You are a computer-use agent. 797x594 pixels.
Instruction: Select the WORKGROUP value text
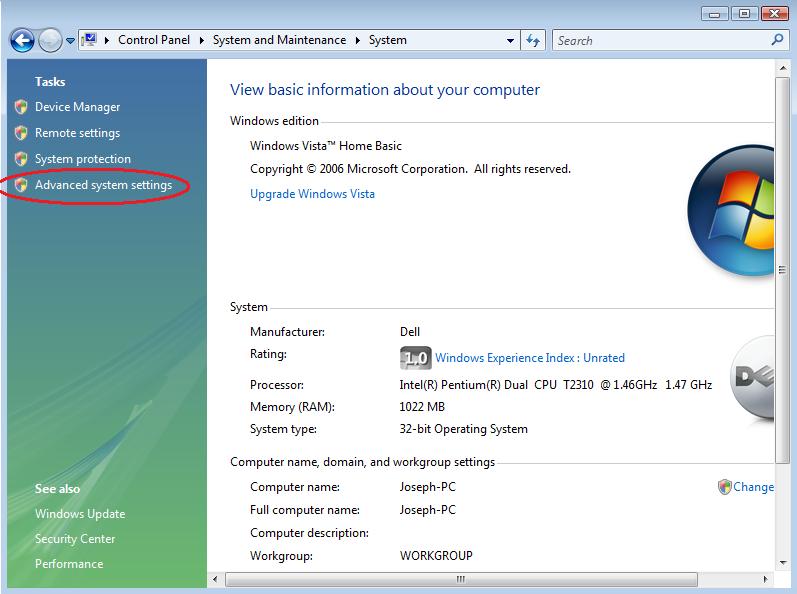coord(436,555)
